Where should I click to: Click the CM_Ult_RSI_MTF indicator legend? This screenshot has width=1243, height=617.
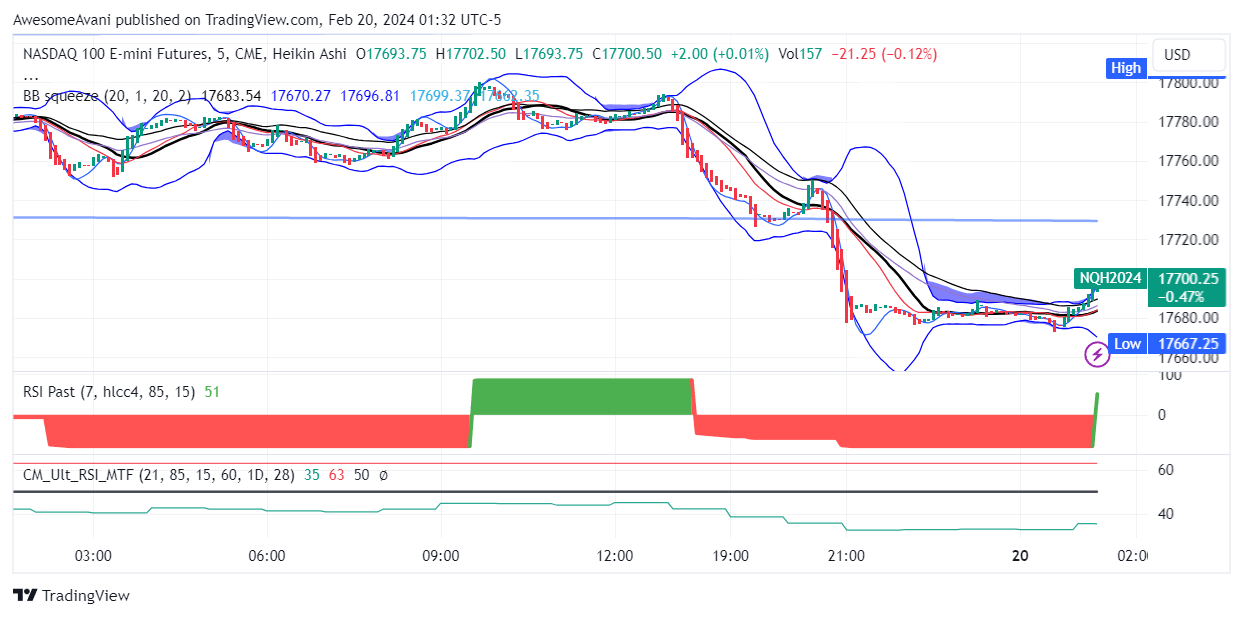(x=159, y=475)
